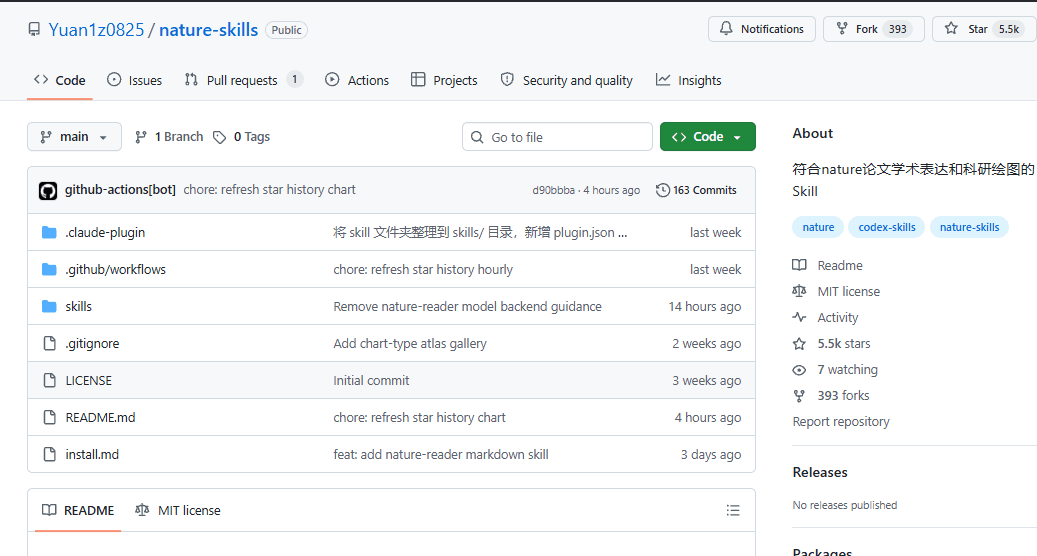Open the LICENSE file name

pyautogui.click(x=89, y=381)
